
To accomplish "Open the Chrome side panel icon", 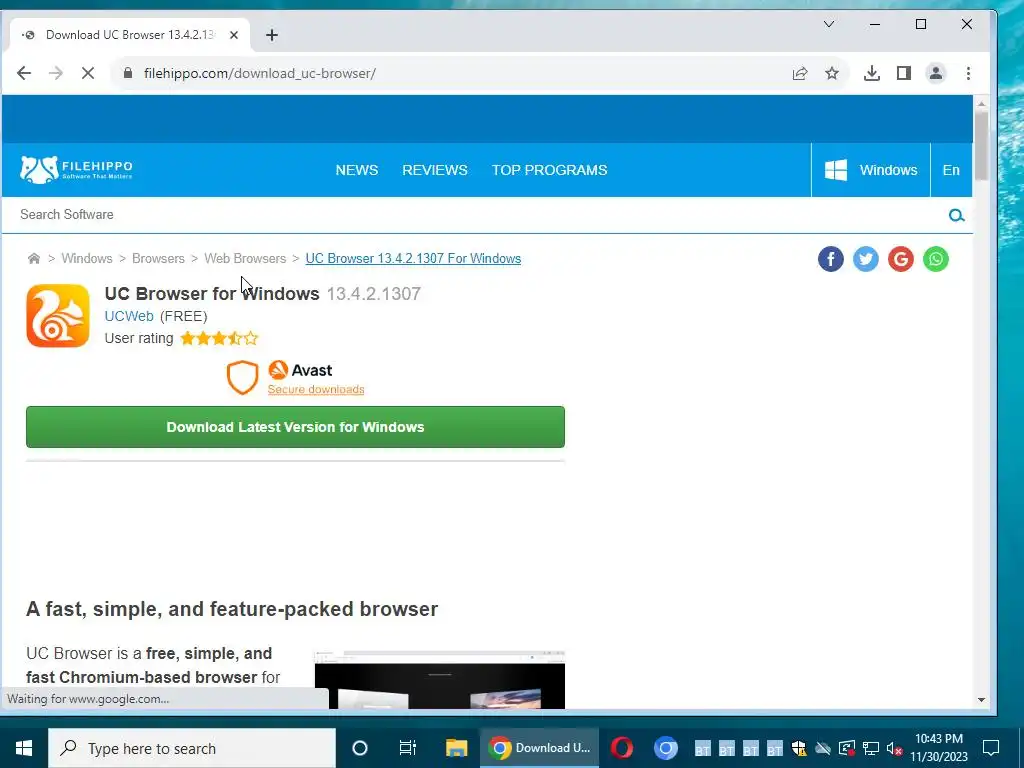I will [x=903, y=73].
